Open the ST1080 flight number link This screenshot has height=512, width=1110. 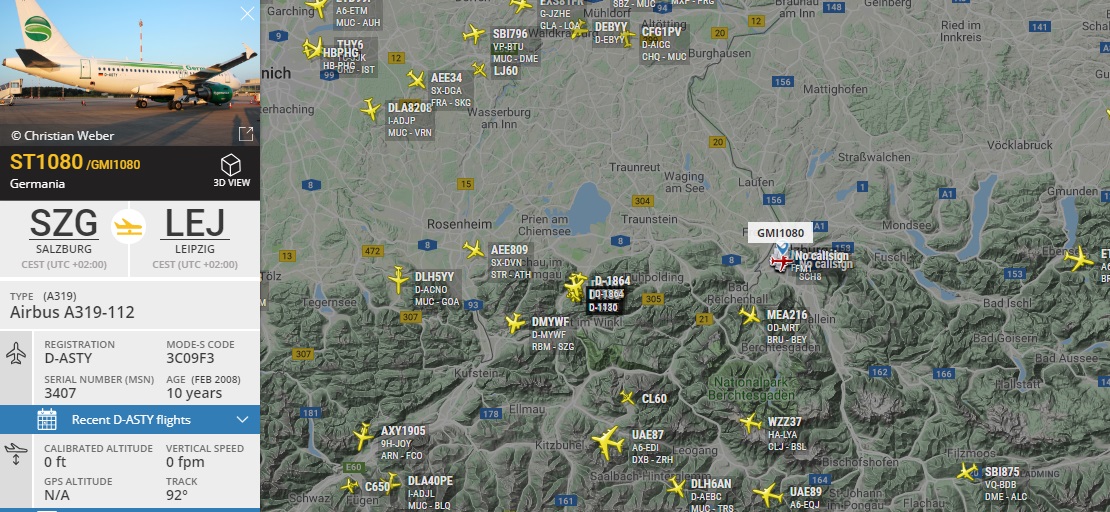click(47, 162)
